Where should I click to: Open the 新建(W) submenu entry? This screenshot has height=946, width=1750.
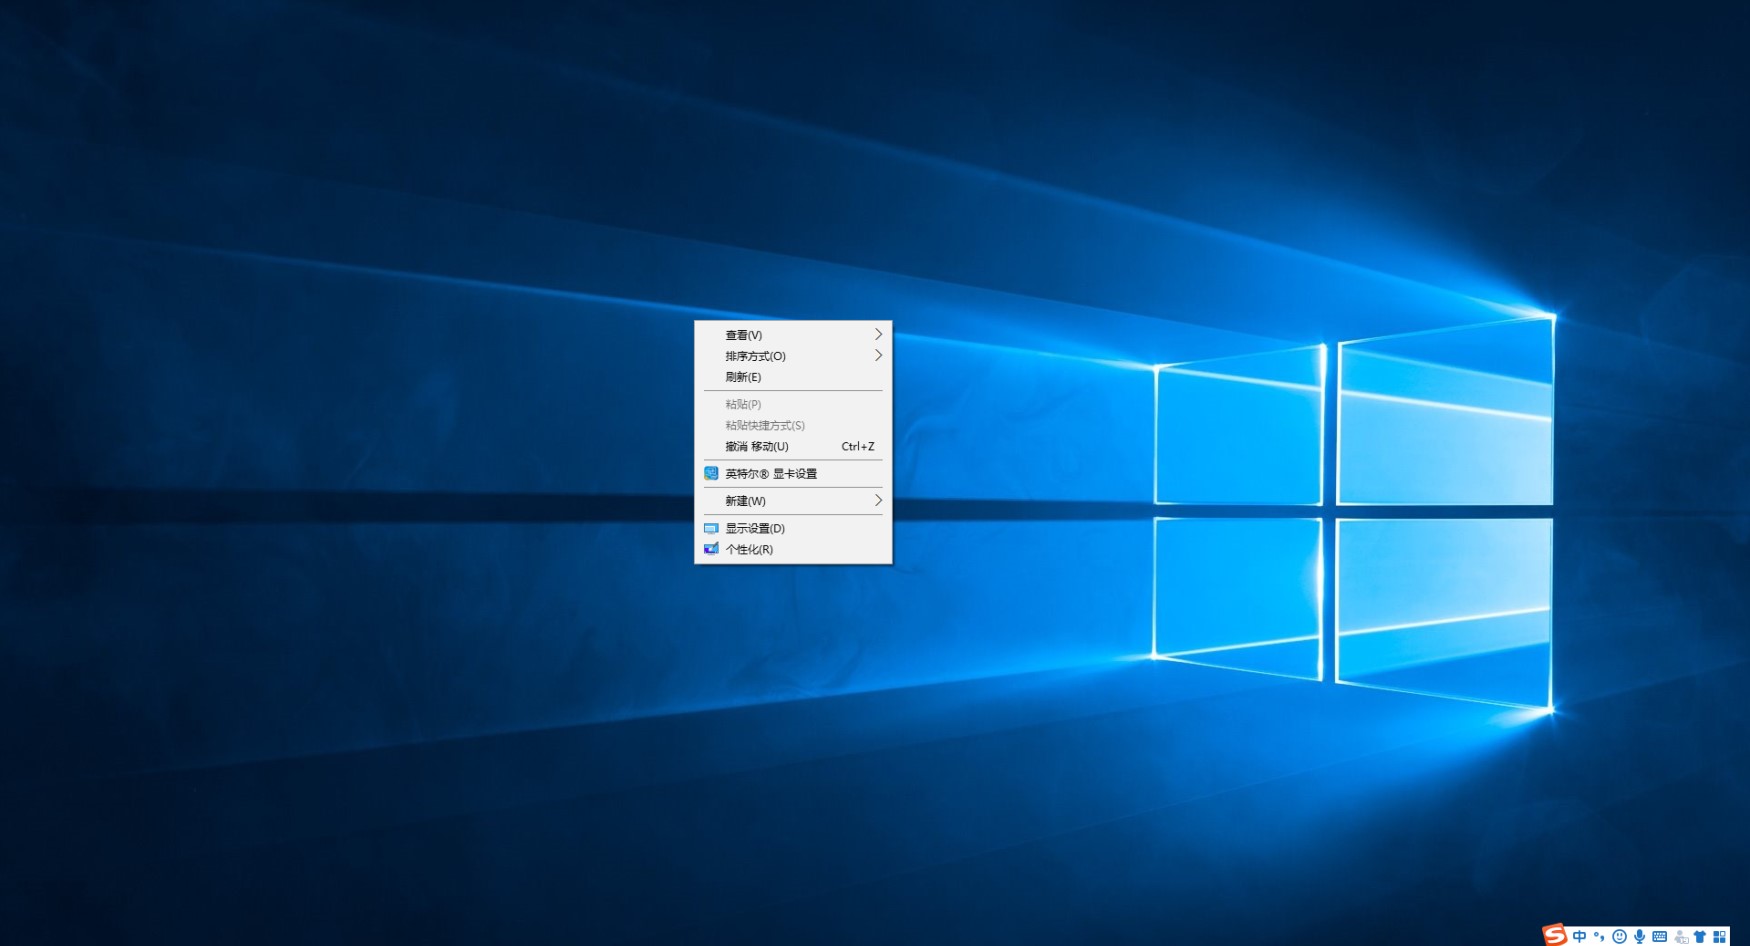pos(793,501)
